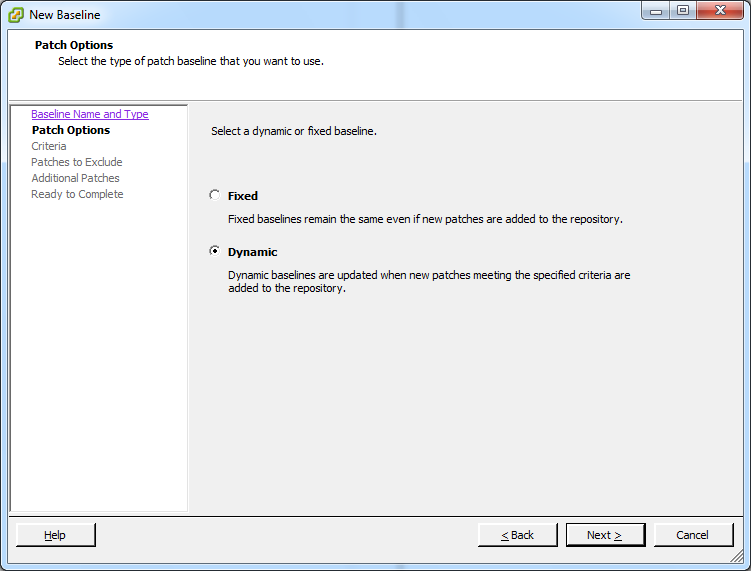Select Patch Options step in sidebar

70,130
